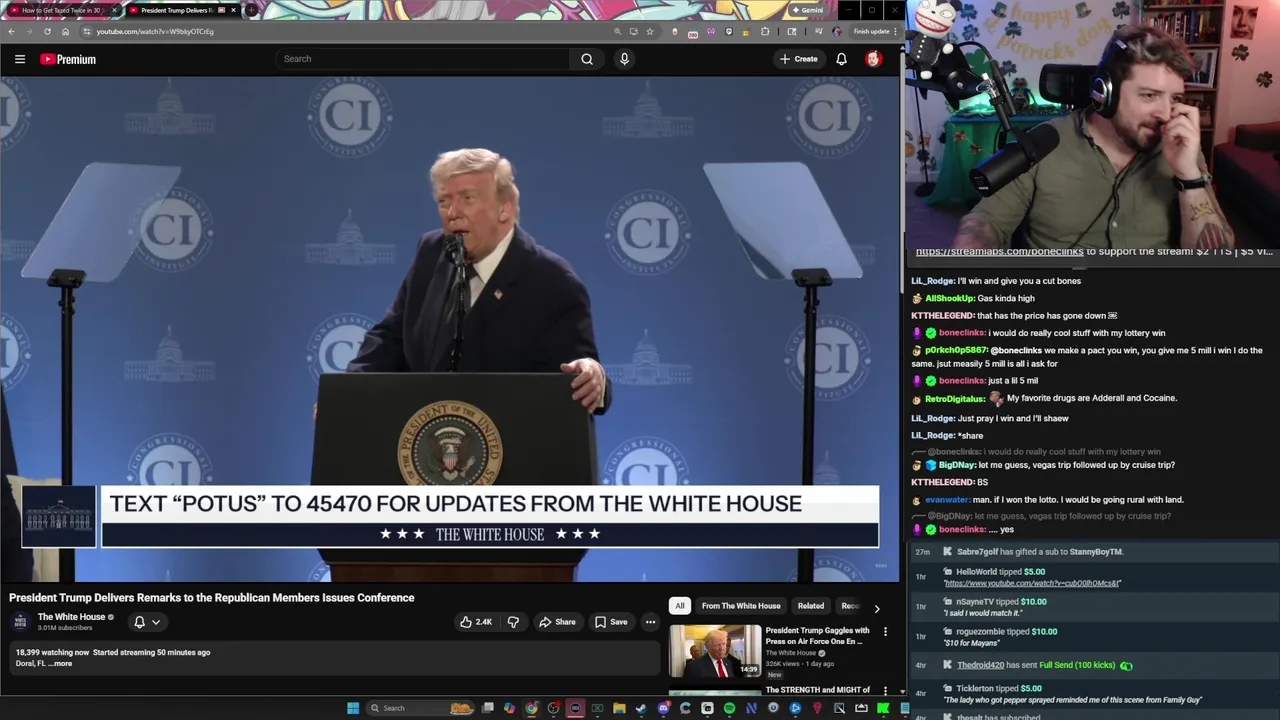Open options for 'STRENGTH and MIGHT' video
This screenshot has width=1280, height=720.
885,690
